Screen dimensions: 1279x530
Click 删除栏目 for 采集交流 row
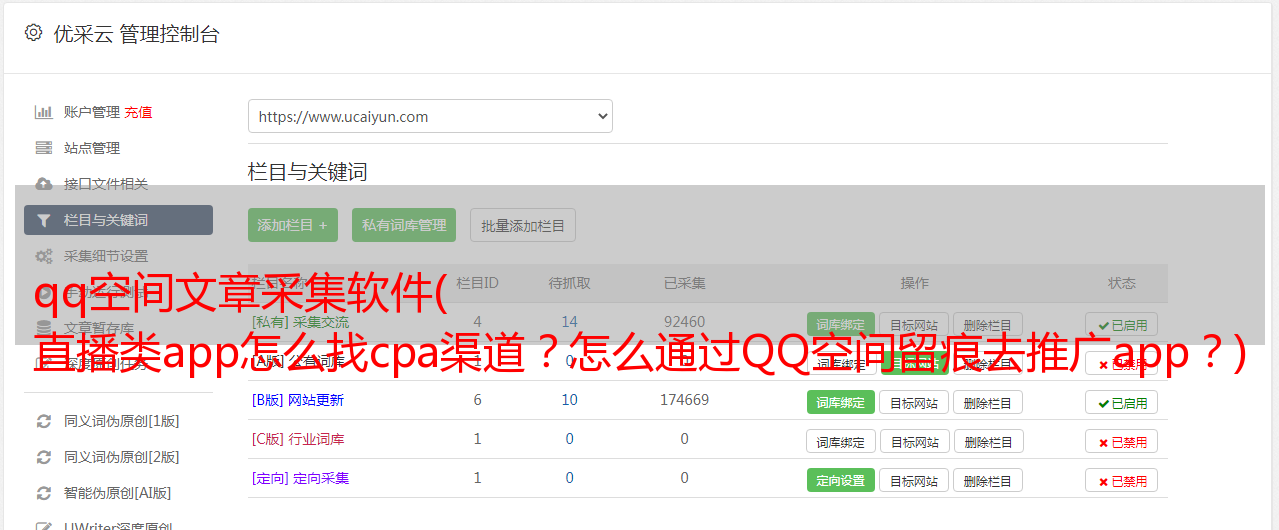[988, 324]
